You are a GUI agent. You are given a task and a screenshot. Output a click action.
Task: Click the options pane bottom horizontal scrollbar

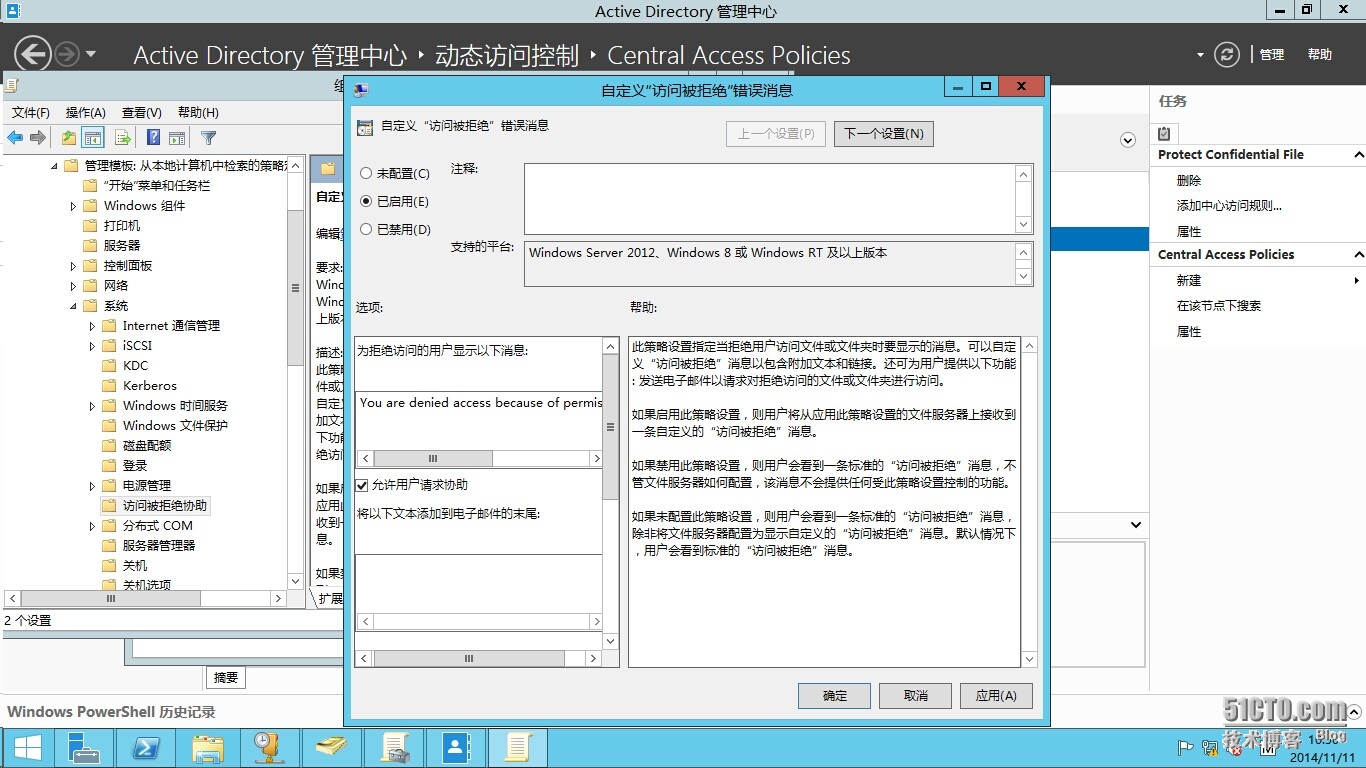click(478, 659)
